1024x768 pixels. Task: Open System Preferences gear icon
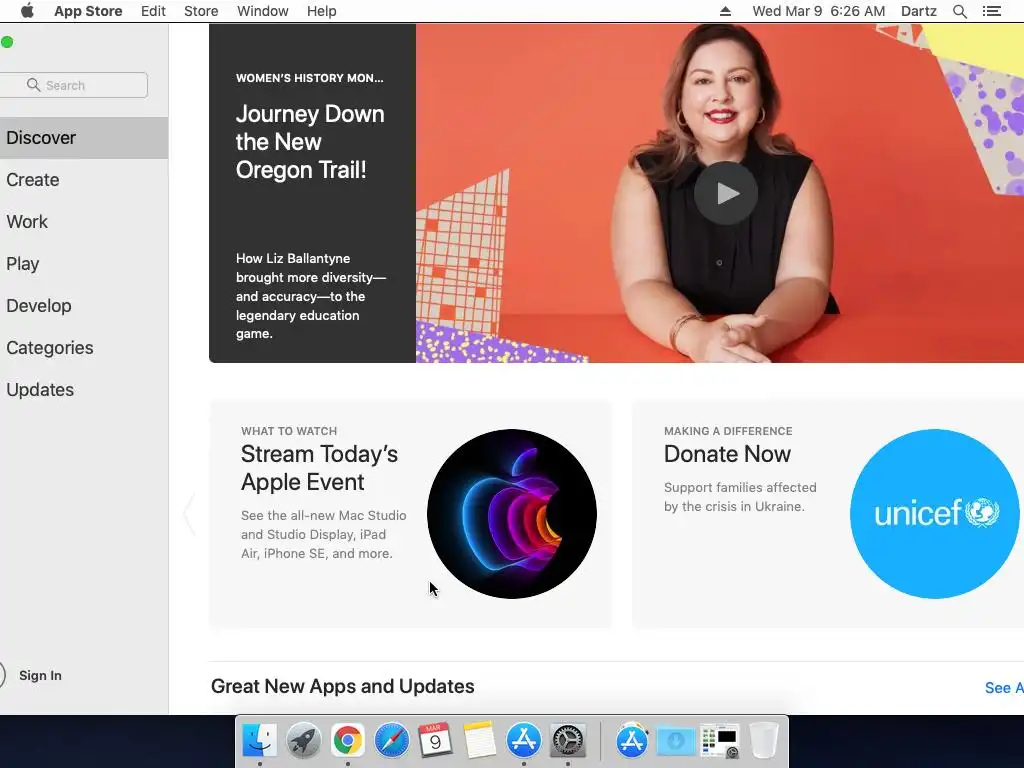click(x=568, y=741)
